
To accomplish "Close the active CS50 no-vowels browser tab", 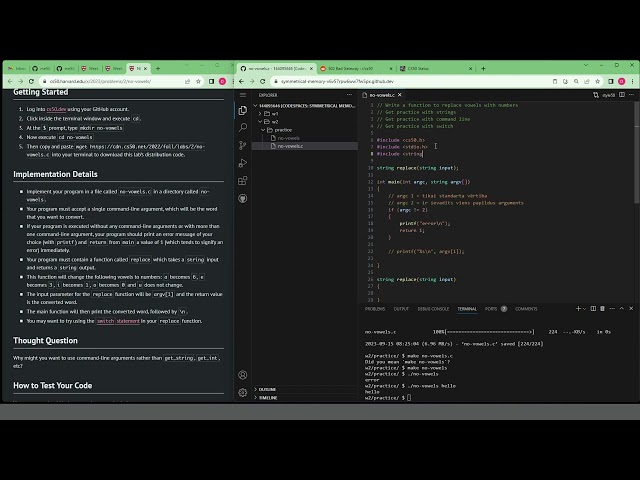I will click(145, 69).
